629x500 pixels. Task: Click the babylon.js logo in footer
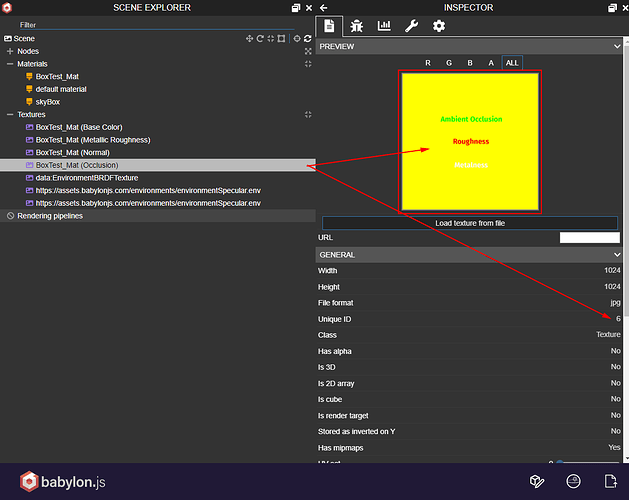click(x=63, y=482)
